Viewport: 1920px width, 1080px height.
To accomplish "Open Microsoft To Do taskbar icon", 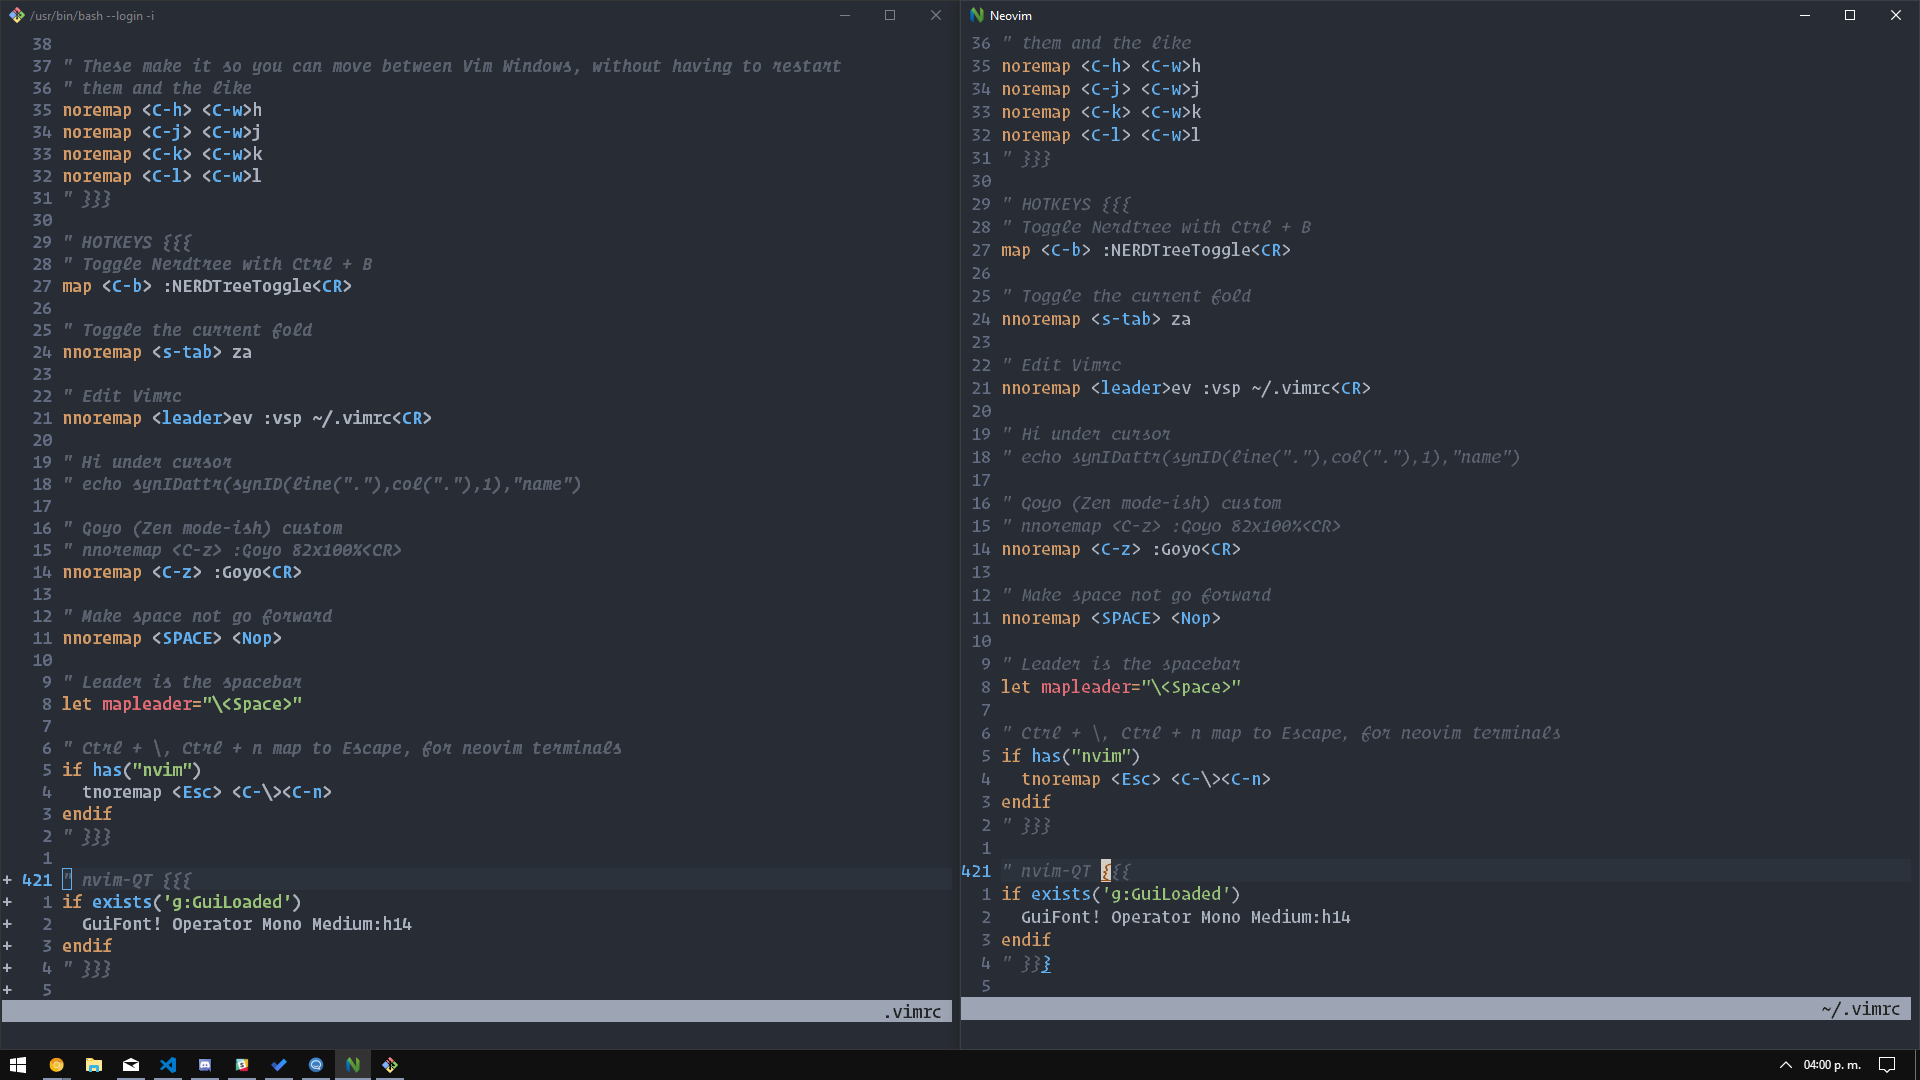I will [279, 1065].
